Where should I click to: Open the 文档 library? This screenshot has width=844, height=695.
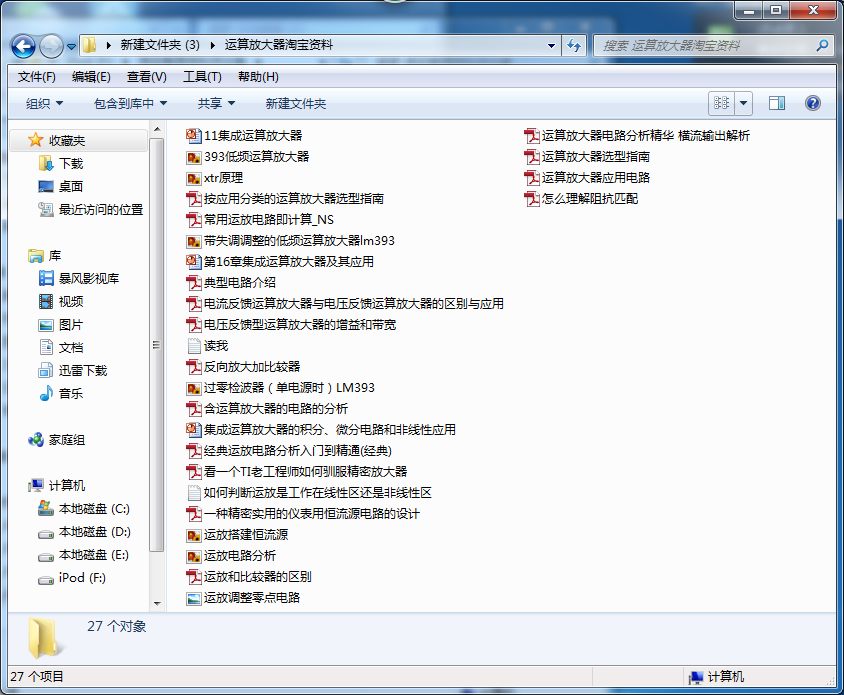(71, 348)
